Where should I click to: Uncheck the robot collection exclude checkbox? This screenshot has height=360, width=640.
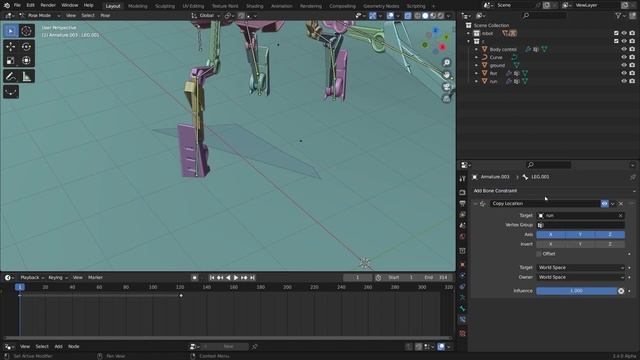tap(616, 33)
